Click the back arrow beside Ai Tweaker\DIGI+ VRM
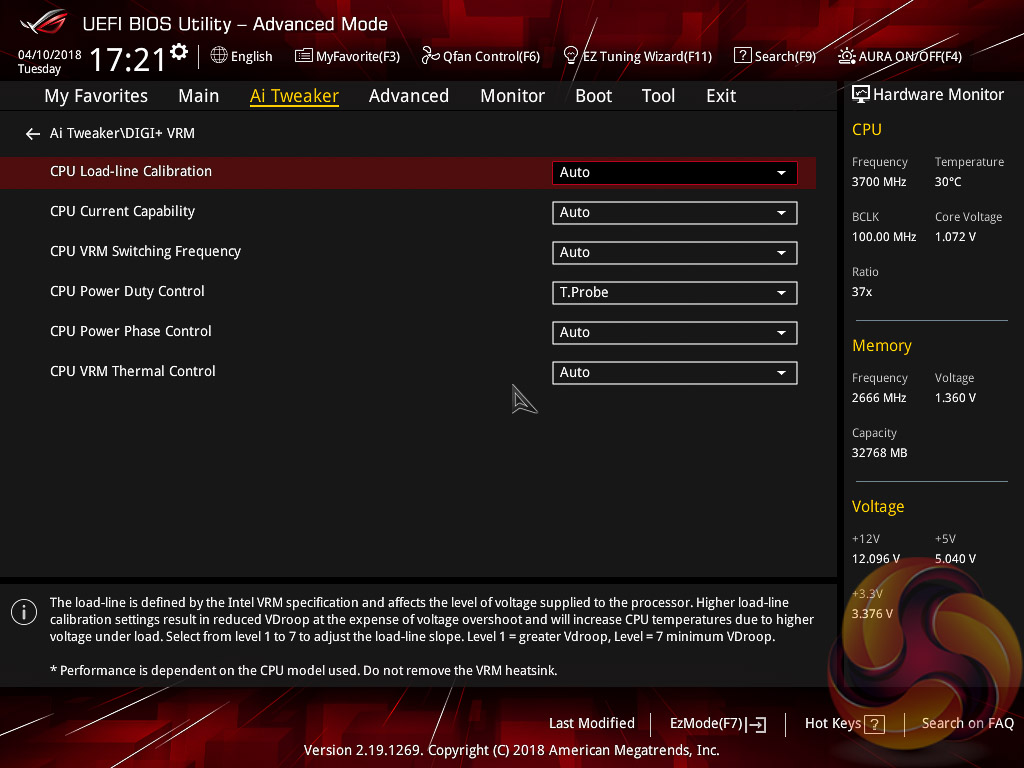 tap(32, 134)
